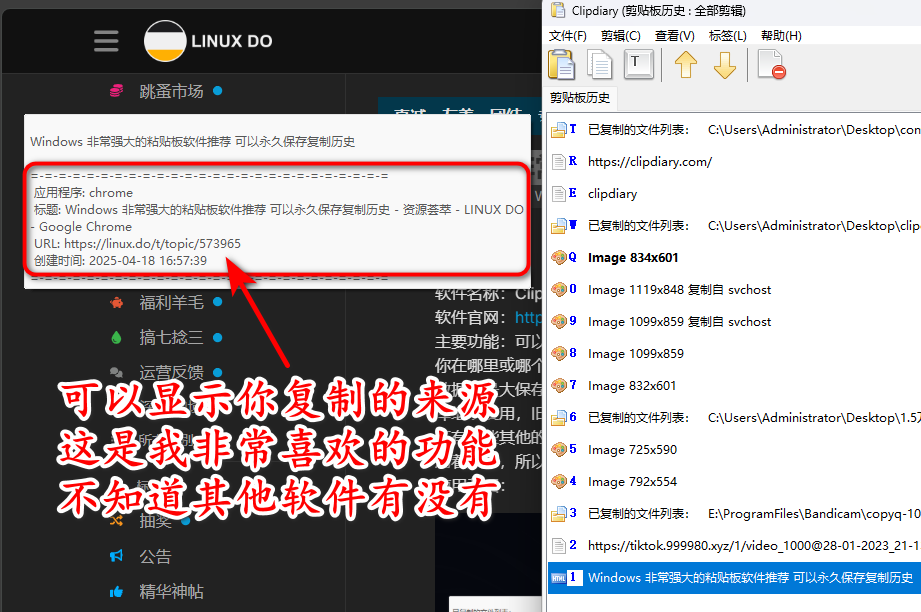Image resolution: width=921 pixels, height=612 pixels.
Task: Click the 跳蚤市场 stacked coins icon
Action: (116, 91)
